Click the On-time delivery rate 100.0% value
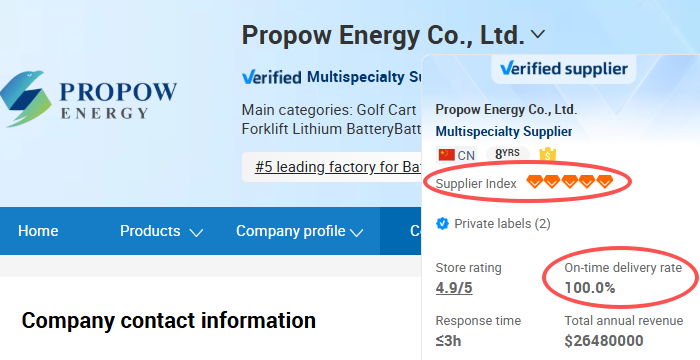The height and width of the screenshot is (360, 700). click(590, 288)
